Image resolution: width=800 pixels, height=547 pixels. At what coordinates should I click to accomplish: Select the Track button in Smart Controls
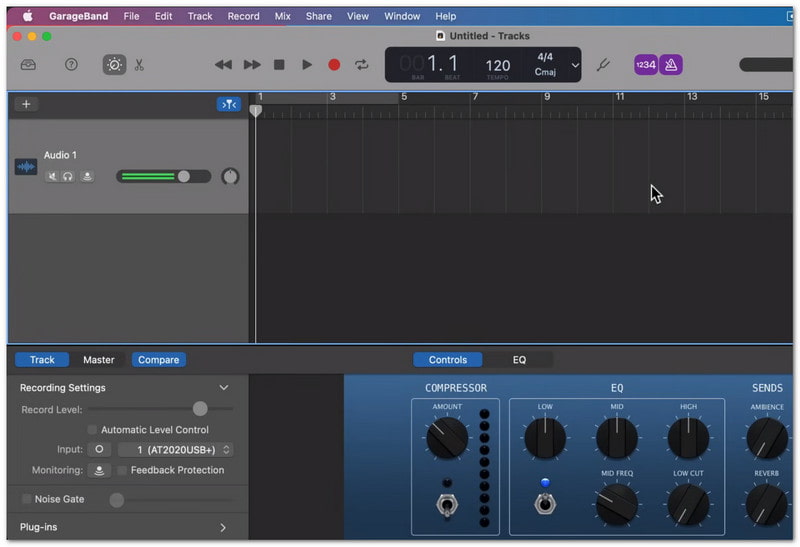[42, 360]
